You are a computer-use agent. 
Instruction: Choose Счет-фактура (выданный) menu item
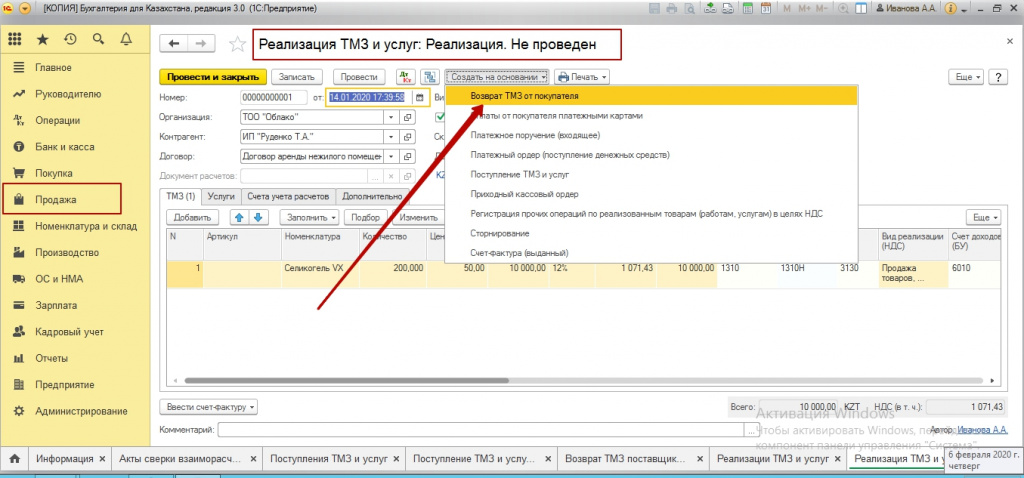click(x=651, y=253)
